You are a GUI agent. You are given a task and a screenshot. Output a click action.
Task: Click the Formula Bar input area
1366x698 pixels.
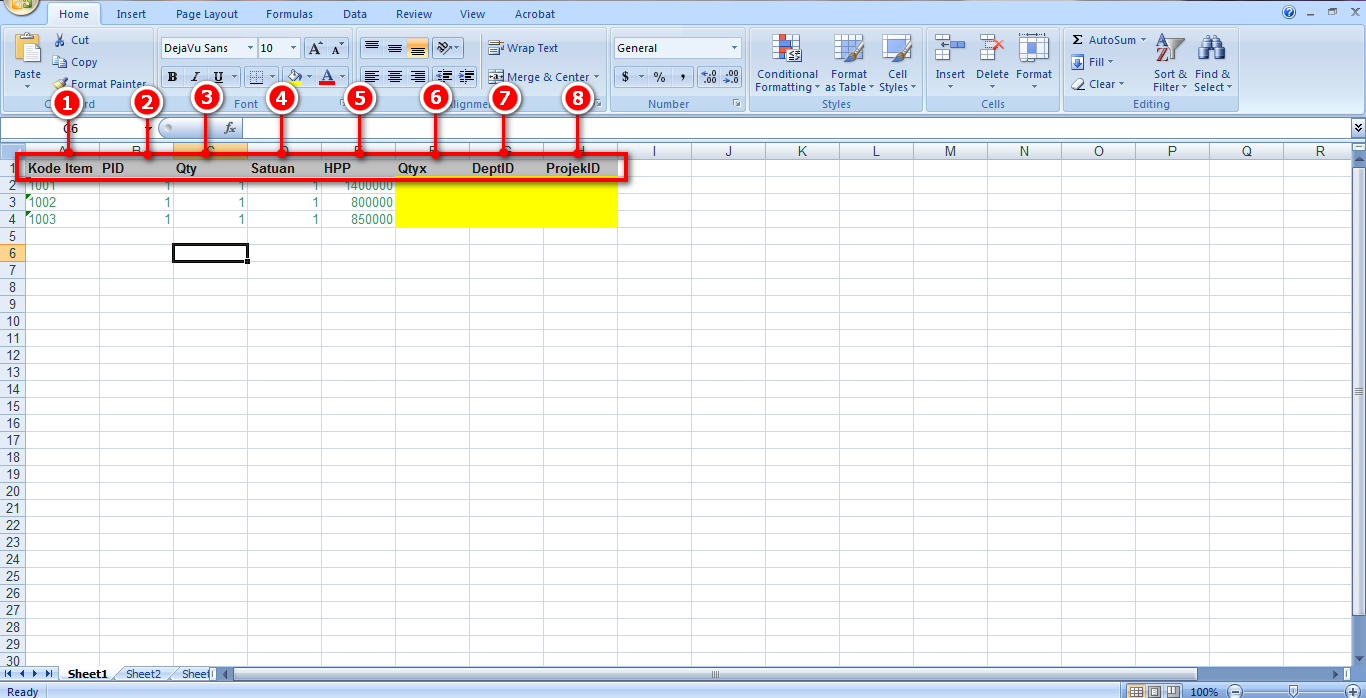[700, 128]
